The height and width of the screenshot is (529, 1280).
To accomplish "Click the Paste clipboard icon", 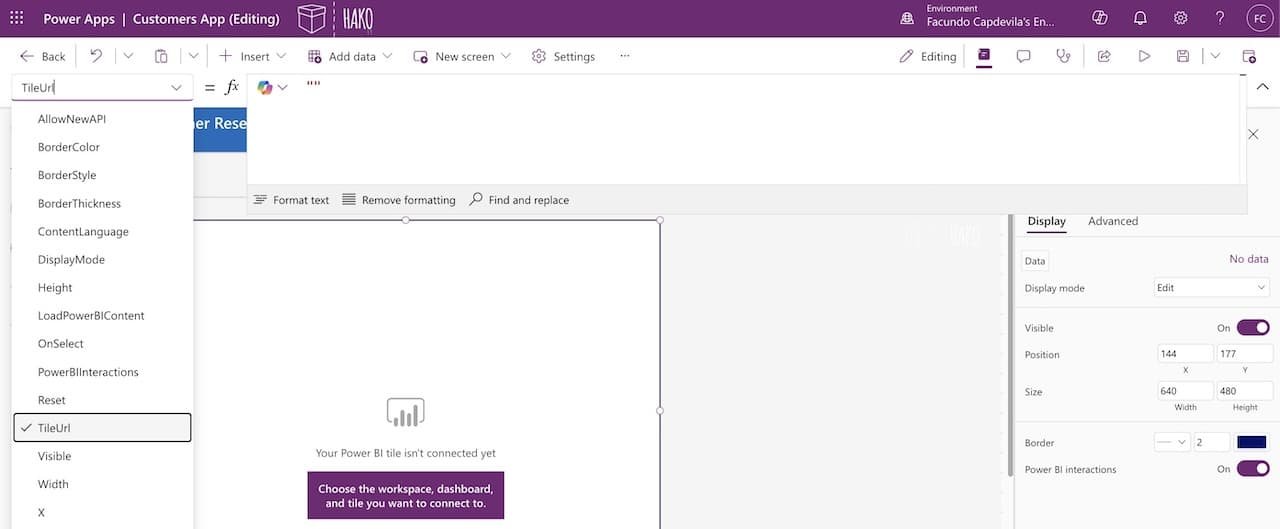I will pos(161,56).
